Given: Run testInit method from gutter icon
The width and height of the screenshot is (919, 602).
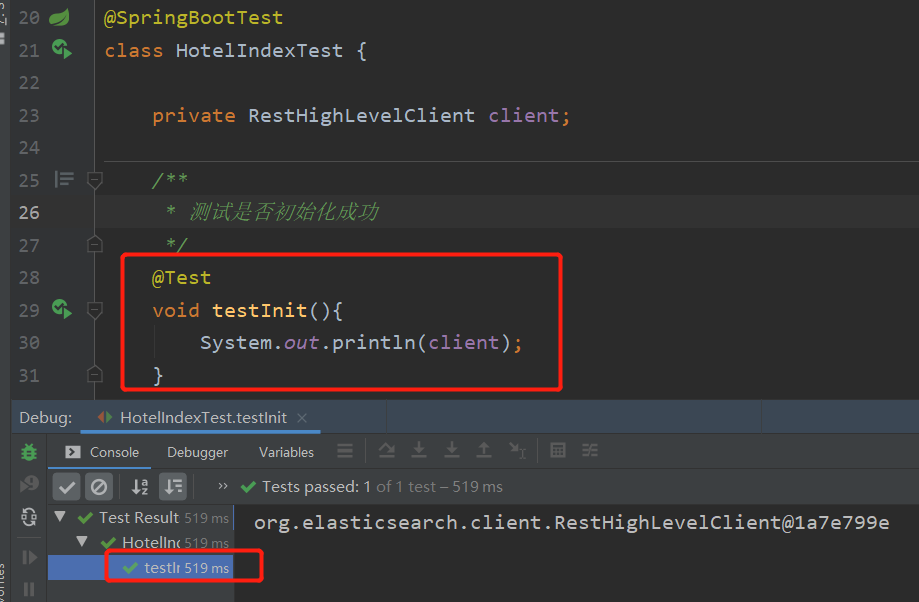Looking at the screenshot, I should [x=61, y=309].
